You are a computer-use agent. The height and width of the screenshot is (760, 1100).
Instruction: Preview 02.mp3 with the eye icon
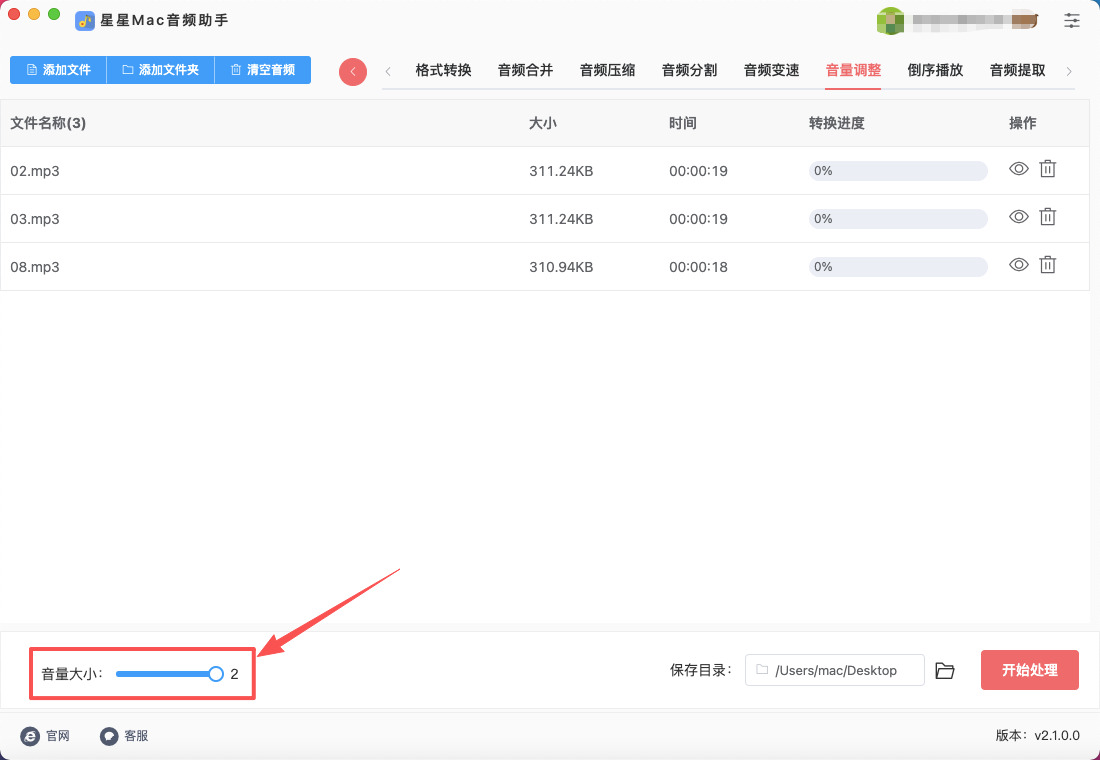1018,169
